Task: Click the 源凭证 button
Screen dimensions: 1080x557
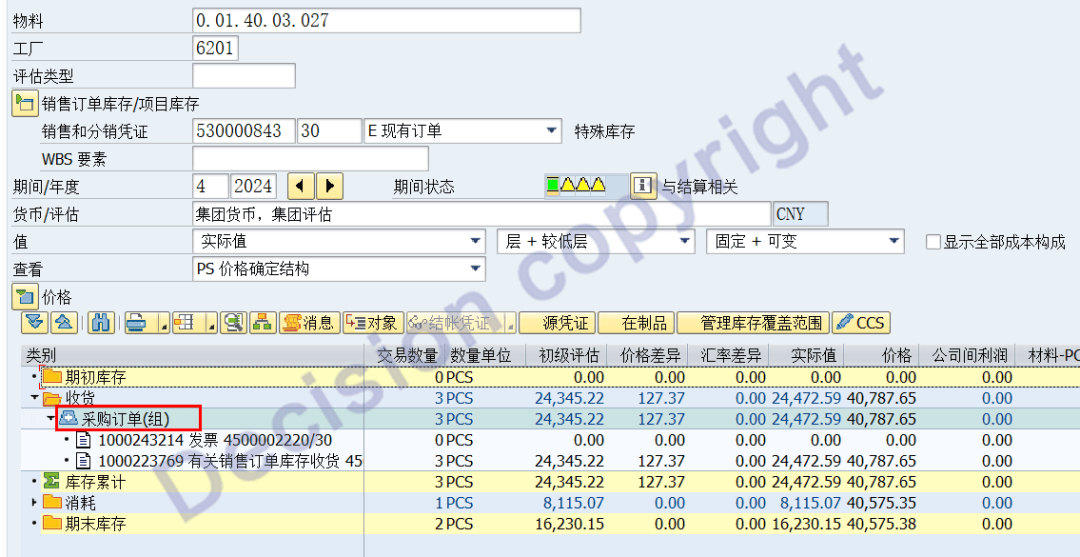Action: [567, 322]
